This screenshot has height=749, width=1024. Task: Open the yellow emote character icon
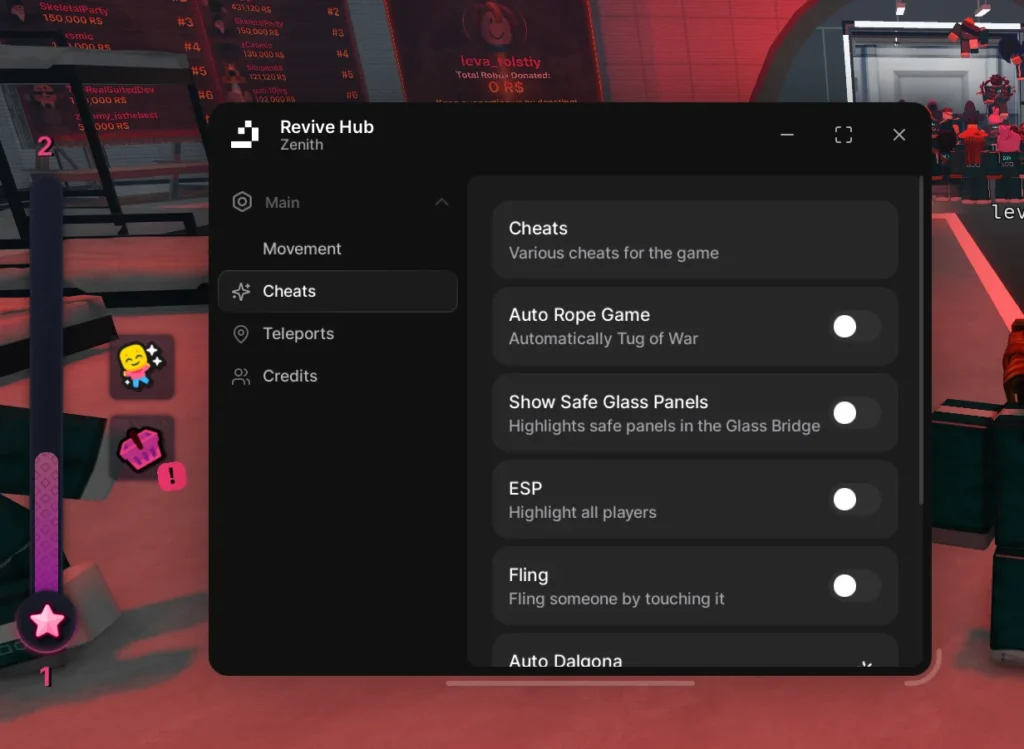coord(141,366)
